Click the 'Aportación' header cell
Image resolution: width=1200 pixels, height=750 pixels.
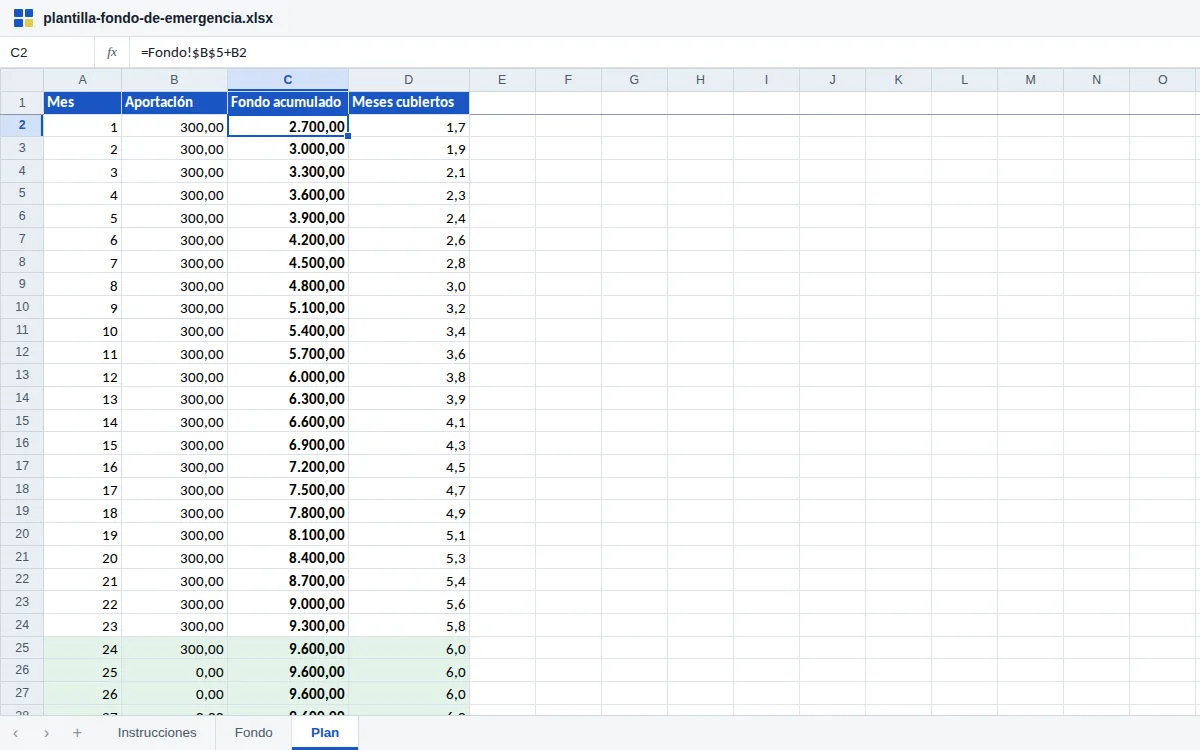click(x=174, y=102)
